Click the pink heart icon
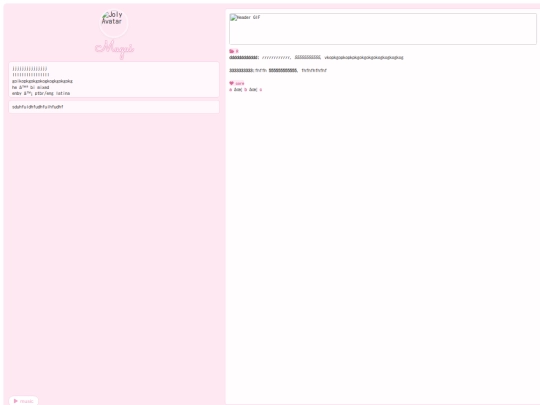Image resolution: width=540 pixels, height=405 pixels. pos(231,83)
